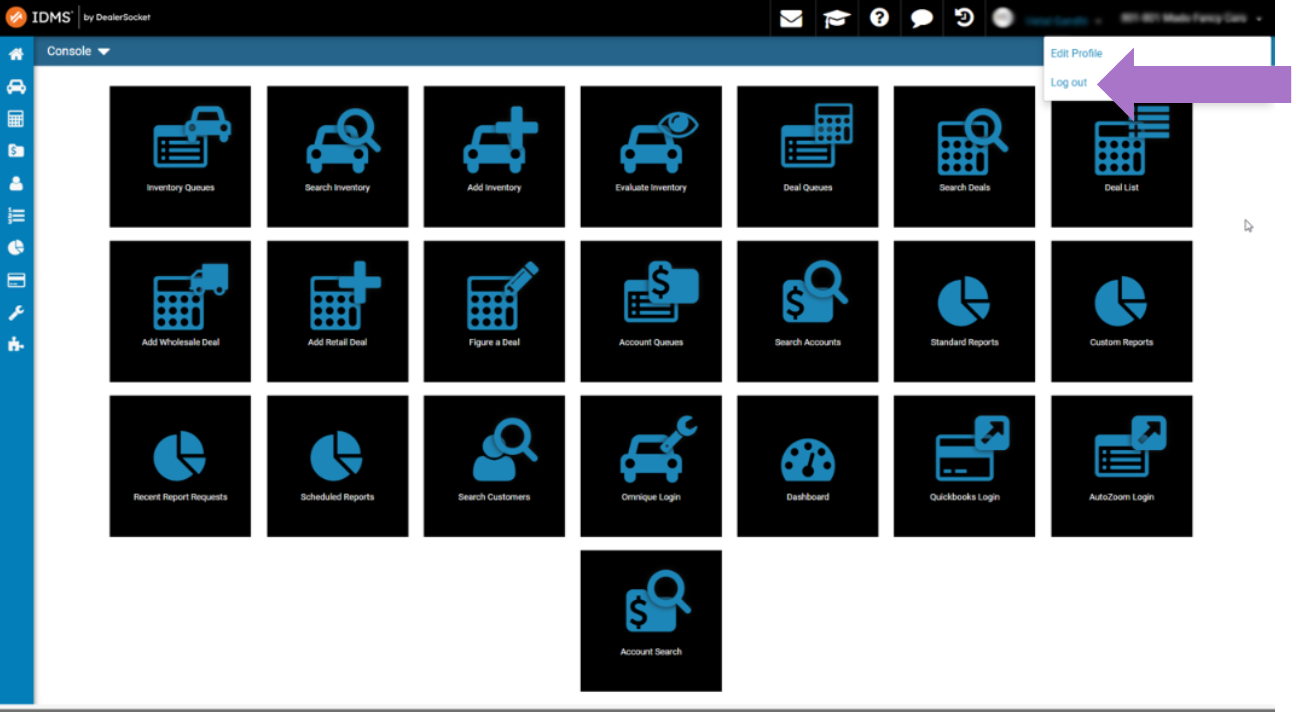Open the calculator (deals) sidebar icon

(14, 118)
